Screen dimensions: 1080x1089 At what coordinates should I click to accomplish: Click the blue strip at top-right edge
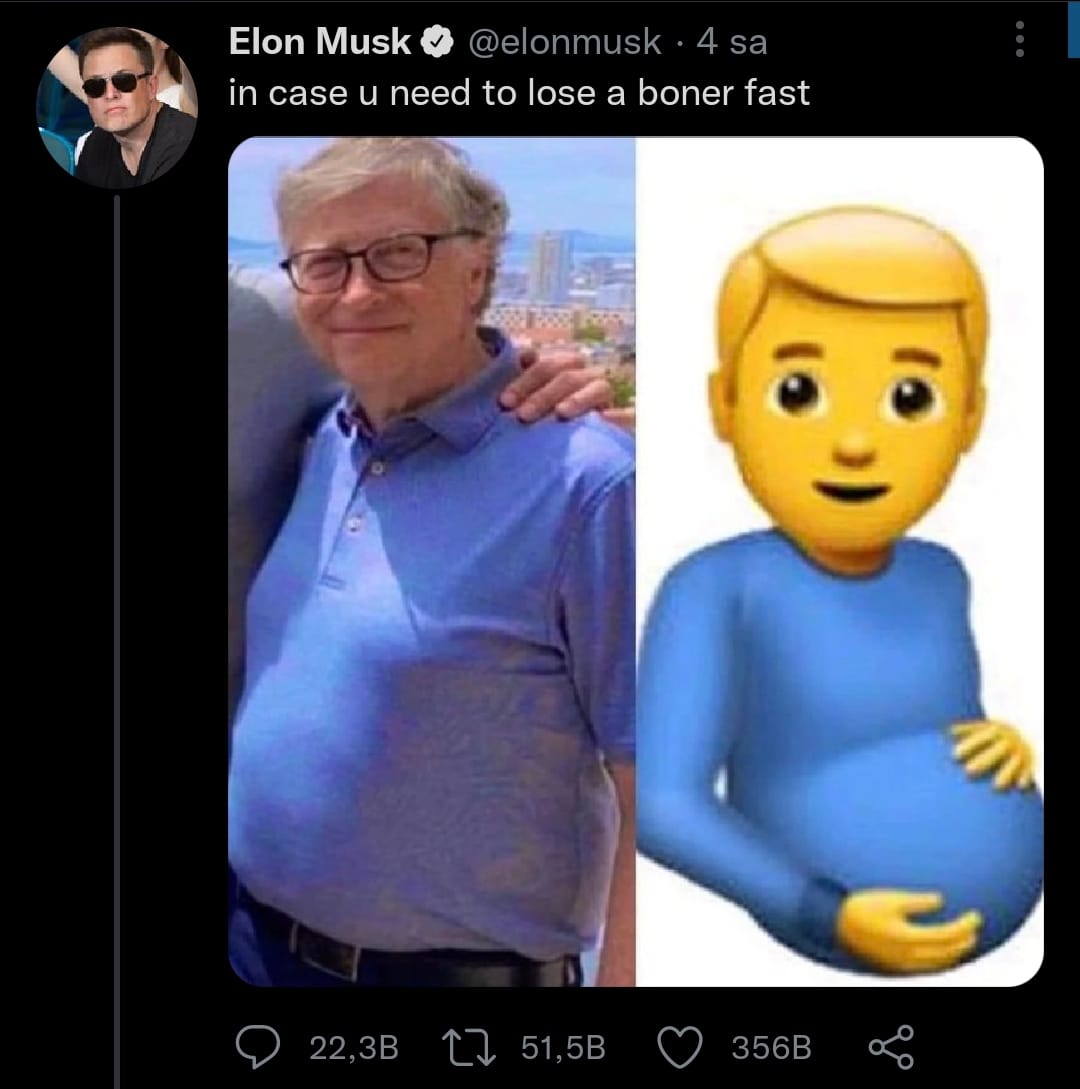(1074, 30)
